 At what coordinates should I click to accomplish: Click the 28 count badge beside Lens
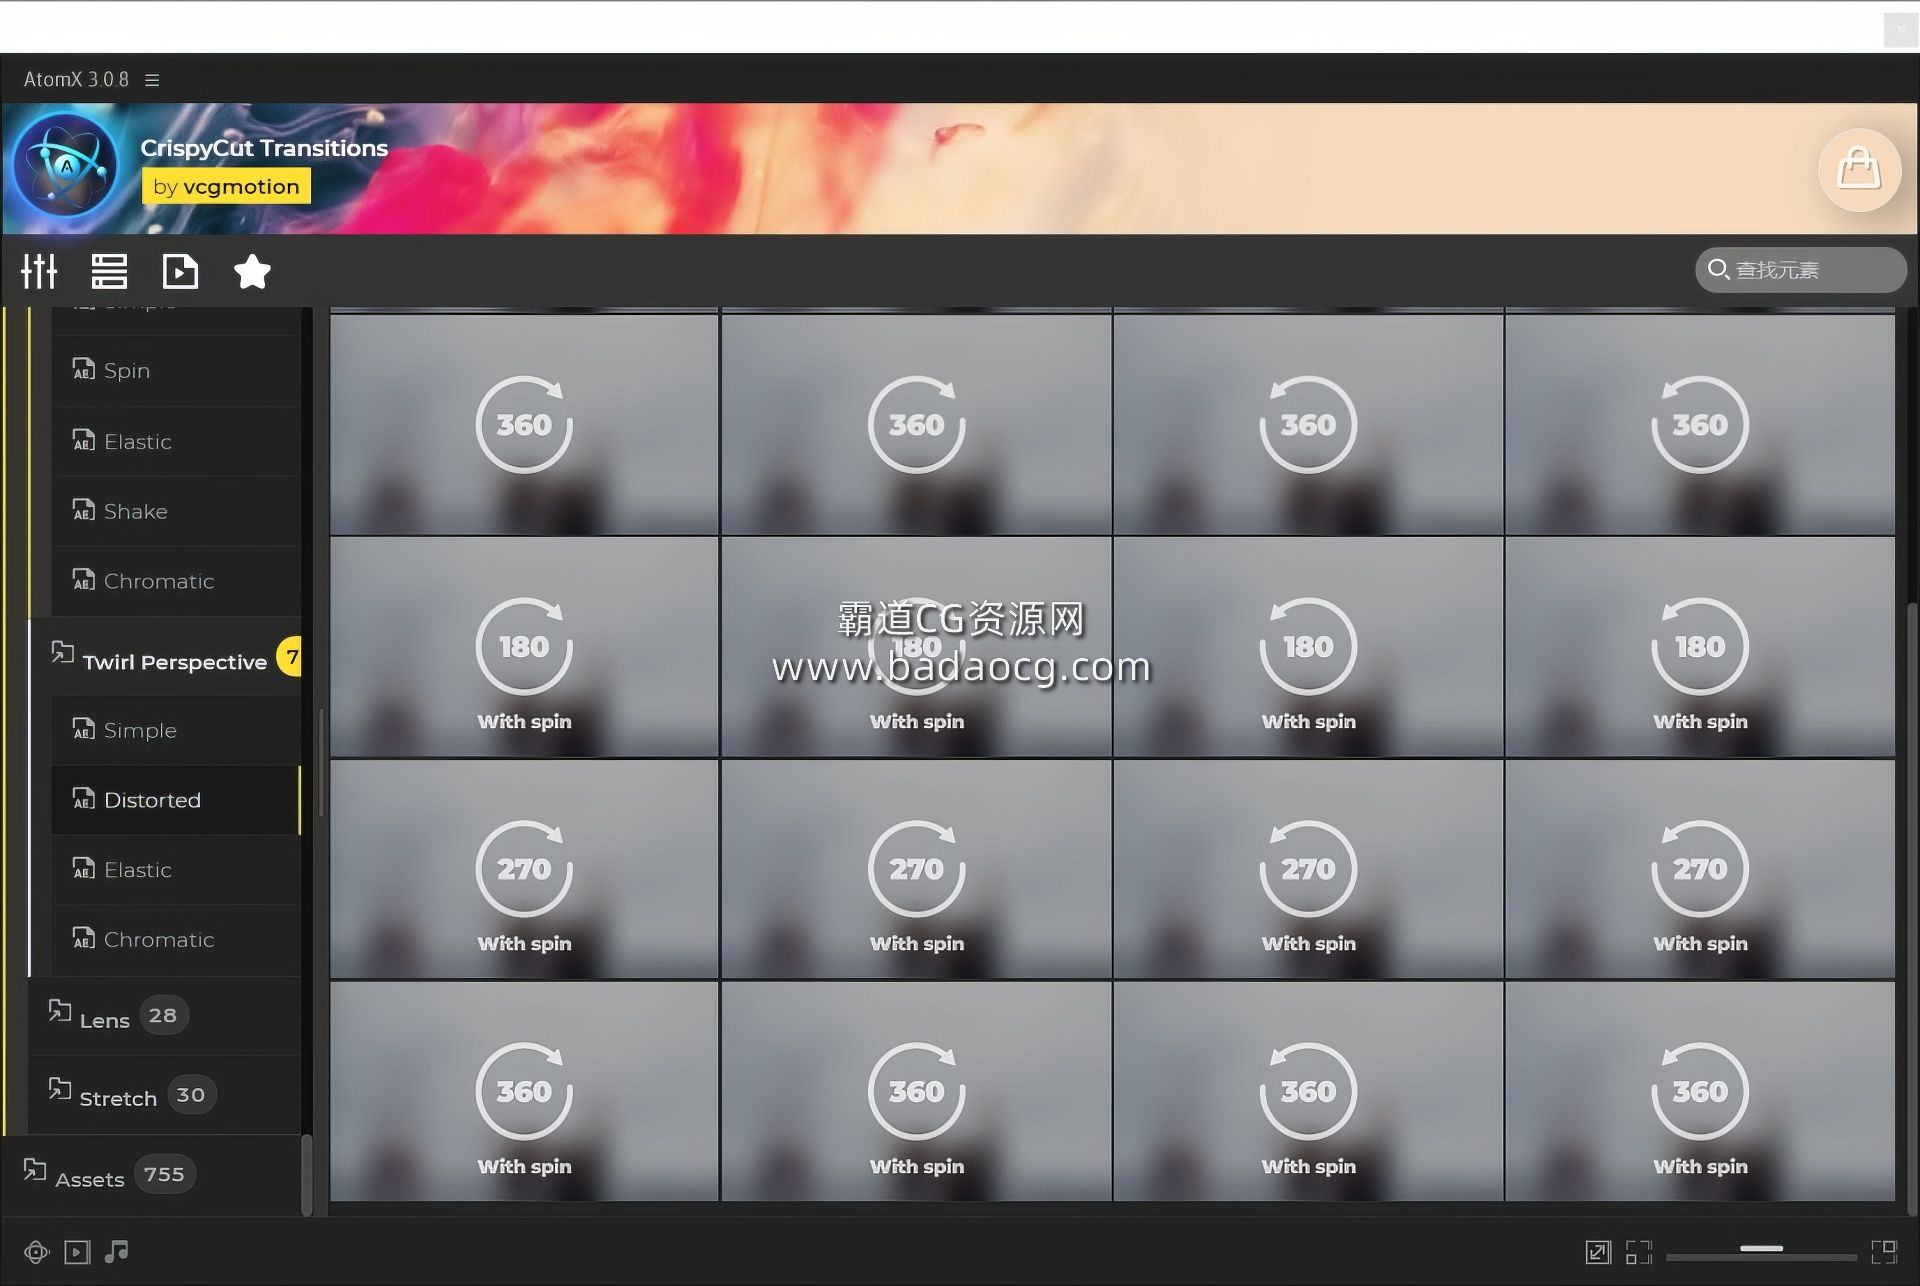(163, 1016)
